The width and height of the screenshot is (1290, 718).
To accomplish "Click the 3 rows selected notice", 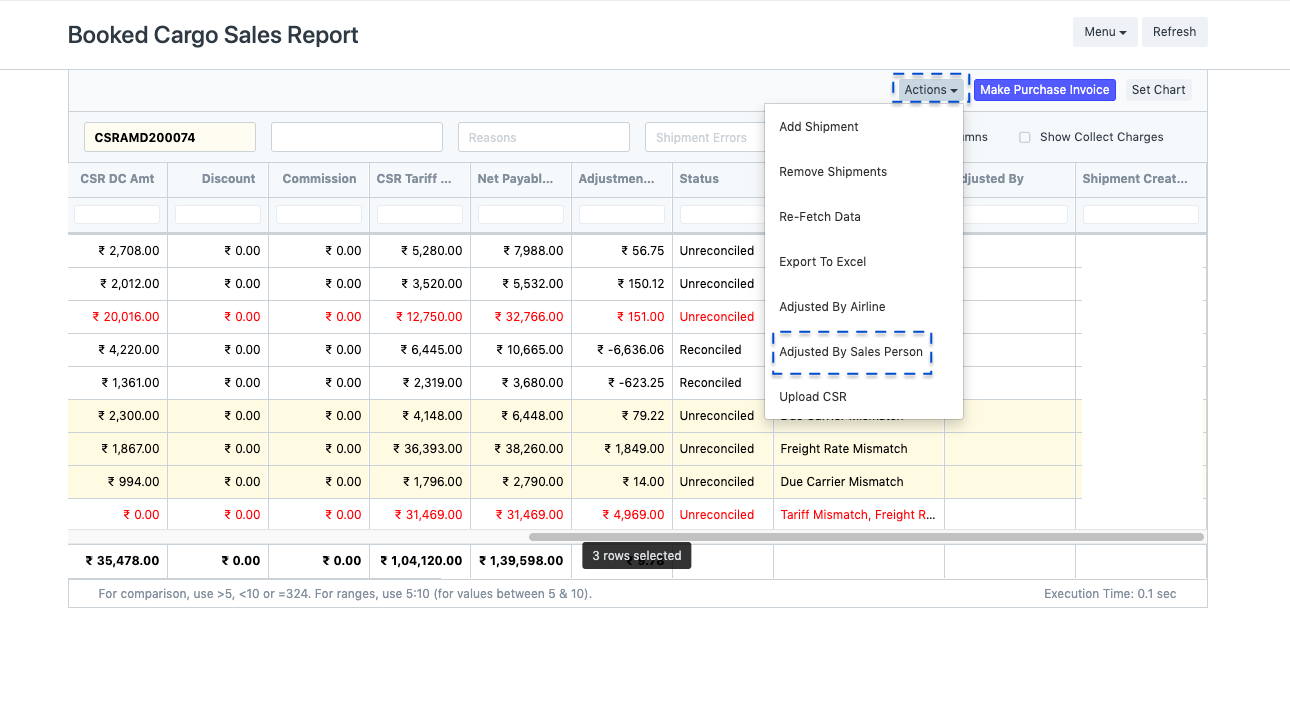I will pyautogui.click(x=637, y=556).
